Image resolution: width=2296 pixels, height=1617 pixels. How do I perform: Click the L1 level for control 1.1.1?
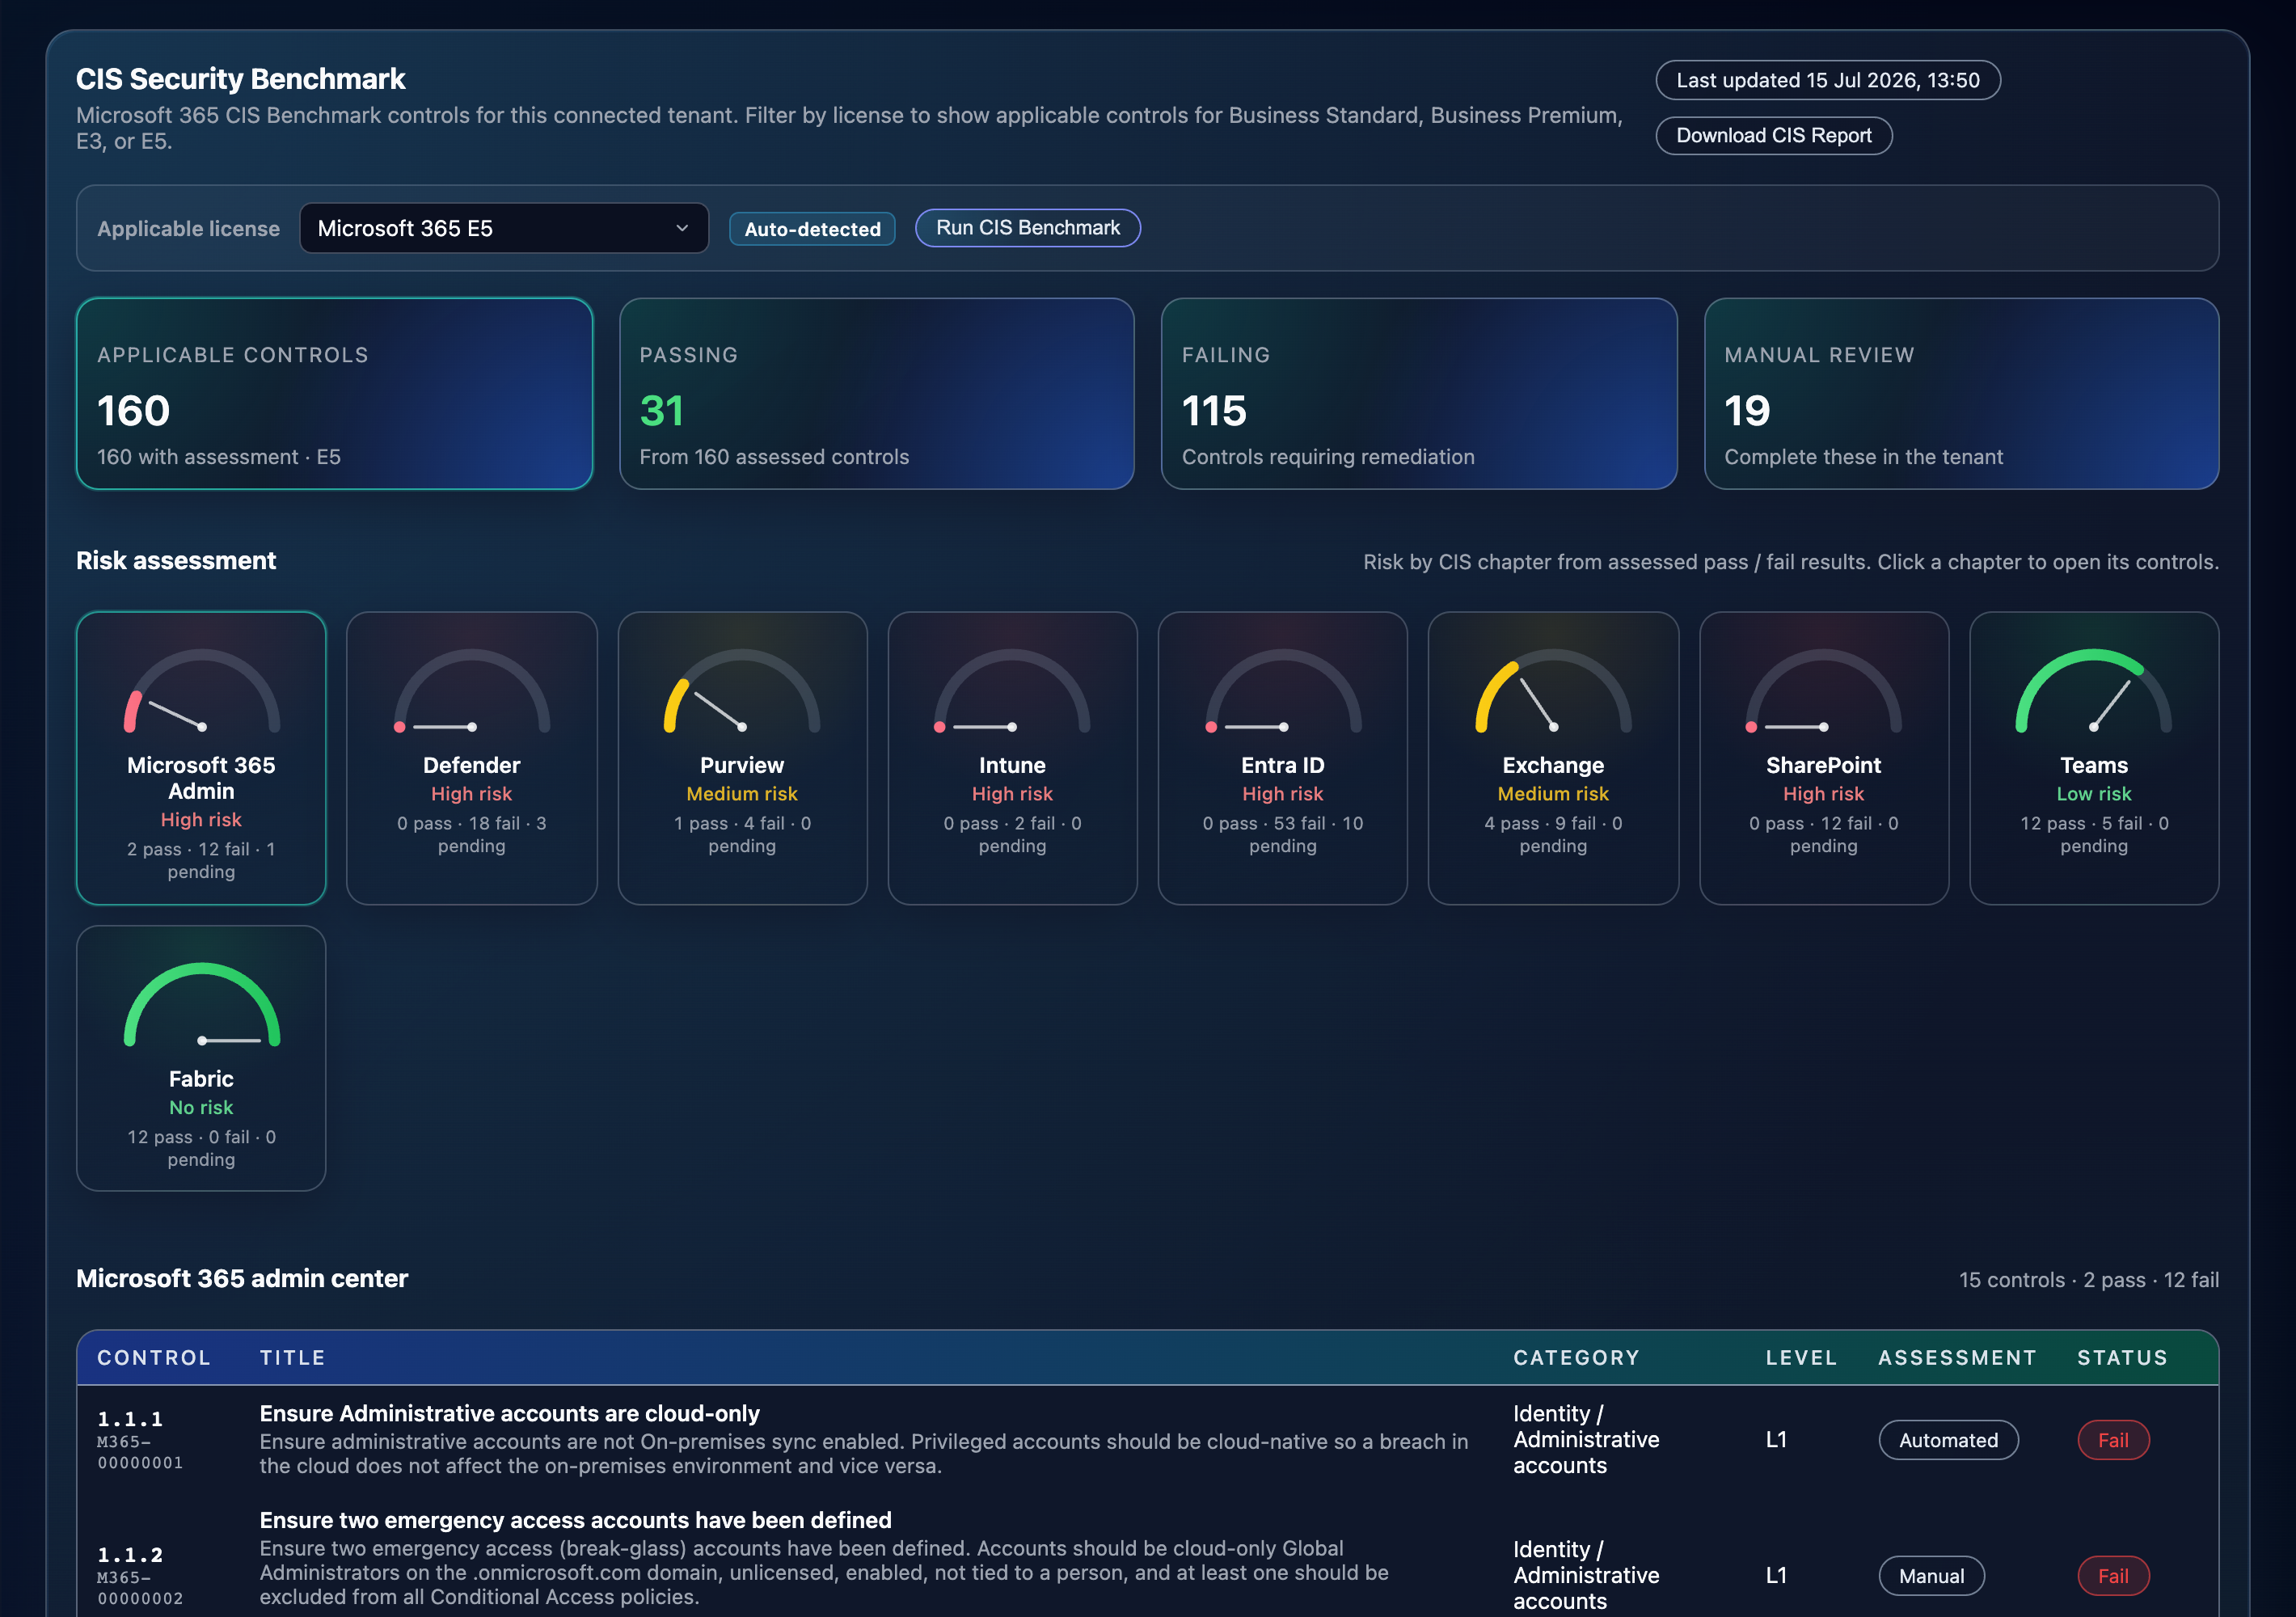pos(1776,1440)
